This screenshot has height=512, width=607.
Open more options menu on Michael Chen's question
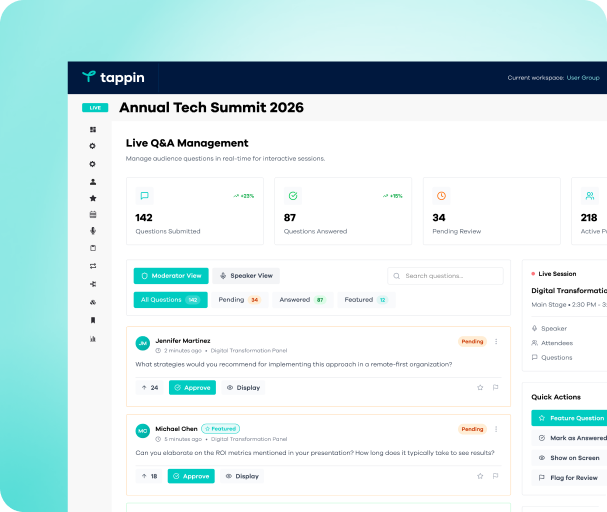point(496,429)
